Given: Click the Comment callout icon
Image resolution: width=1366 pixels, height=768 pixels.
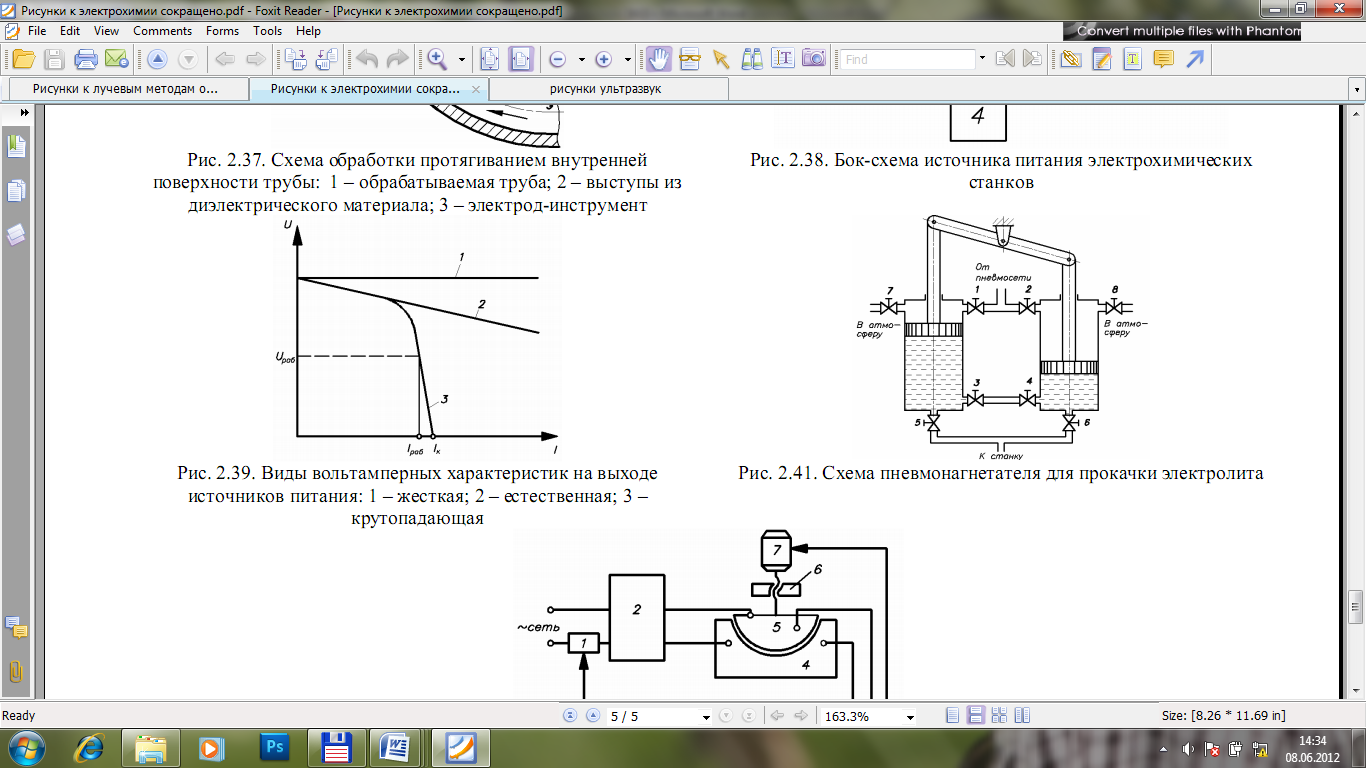Looking at the screenshot, I should (1163, 59).
